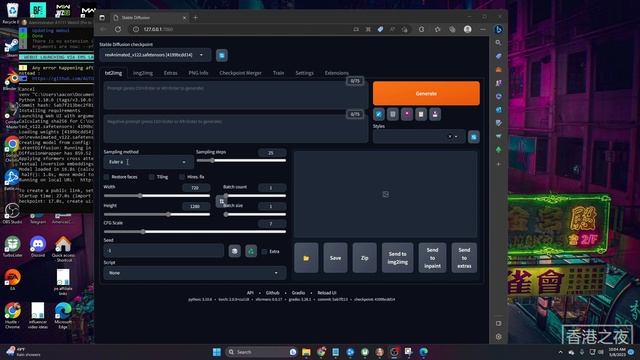
Task: Click the Reload UI link
Action: pyautogui.click(x=327, y=293)
